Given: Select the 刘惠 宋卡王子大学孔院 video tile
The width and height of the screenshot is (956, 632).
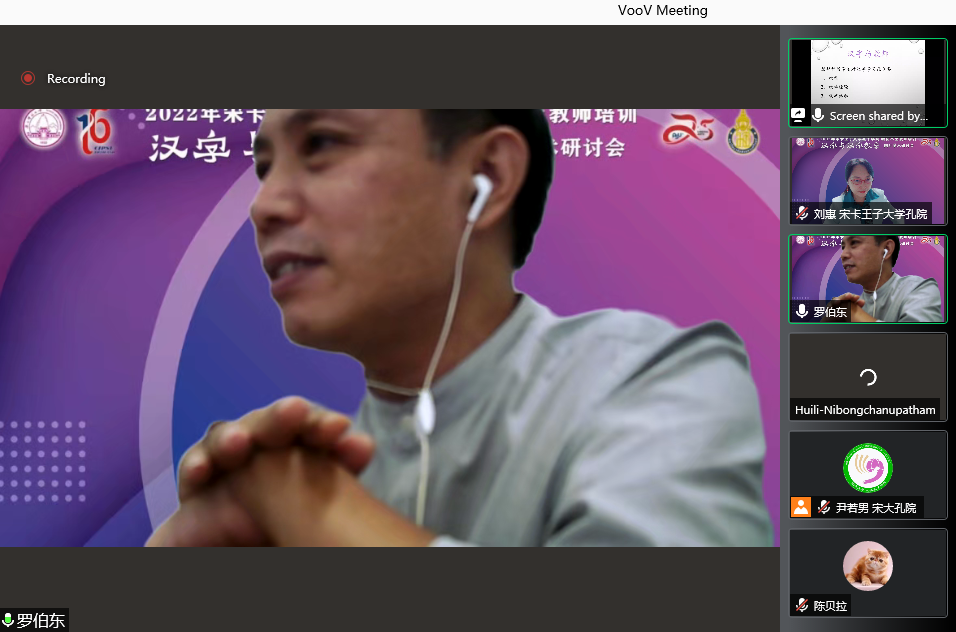Looking at the screenshot, I should click(x=868, y=181).
